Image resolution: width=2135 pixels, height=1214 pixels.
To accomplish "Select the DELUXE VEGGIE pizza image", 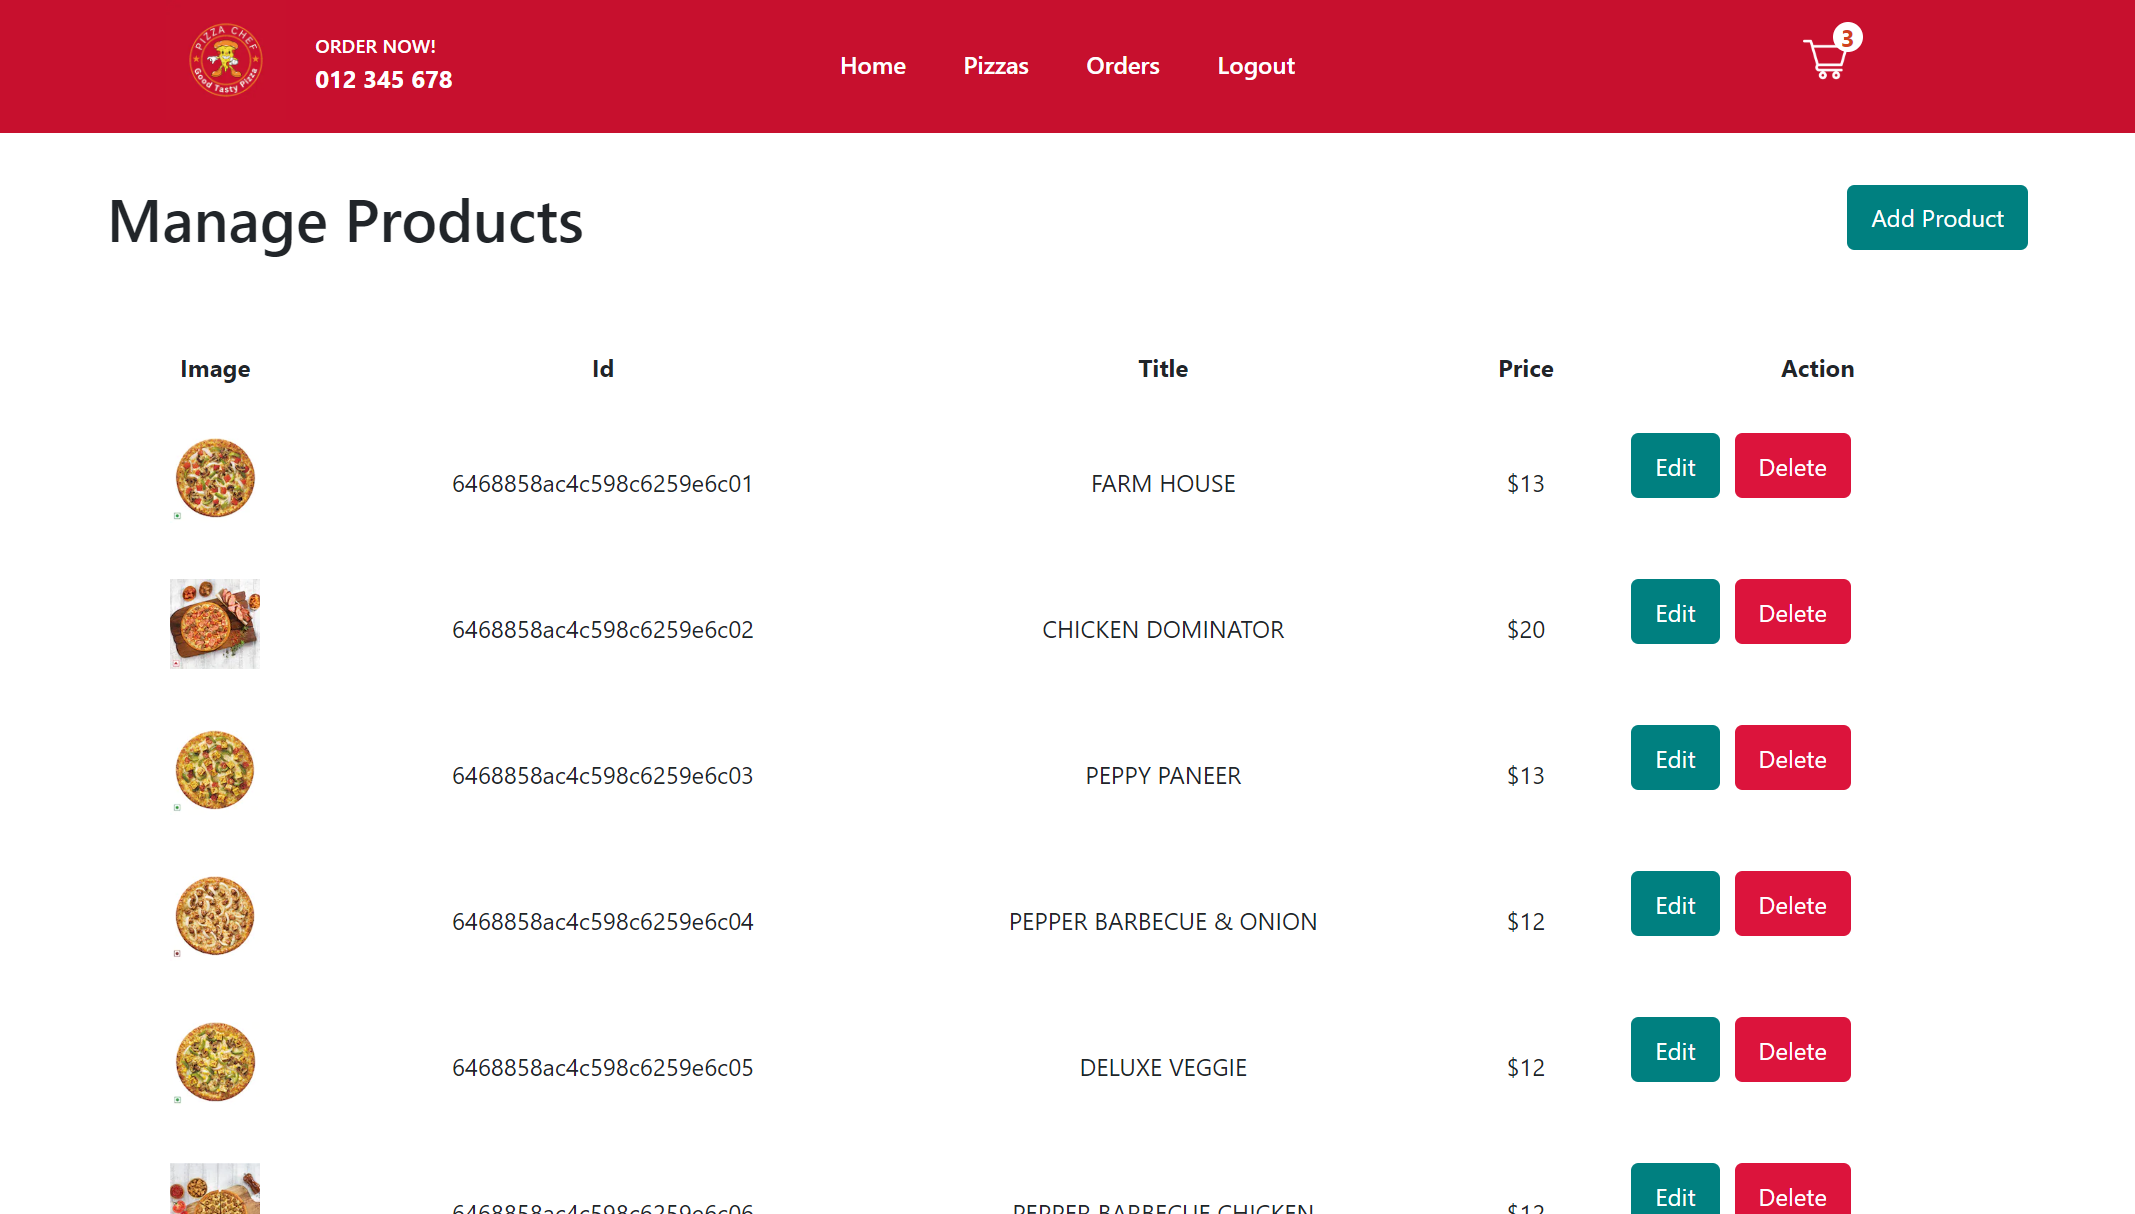I will (214, 1062).
